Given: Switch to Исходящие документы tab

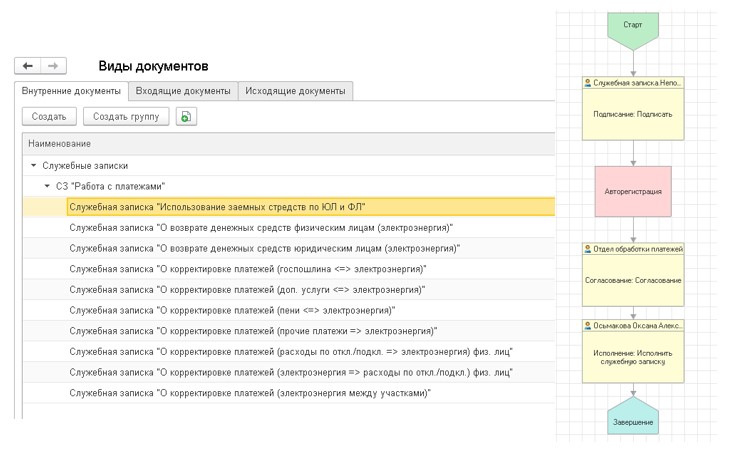Looking at the screenshot, I should click(295, 91).
